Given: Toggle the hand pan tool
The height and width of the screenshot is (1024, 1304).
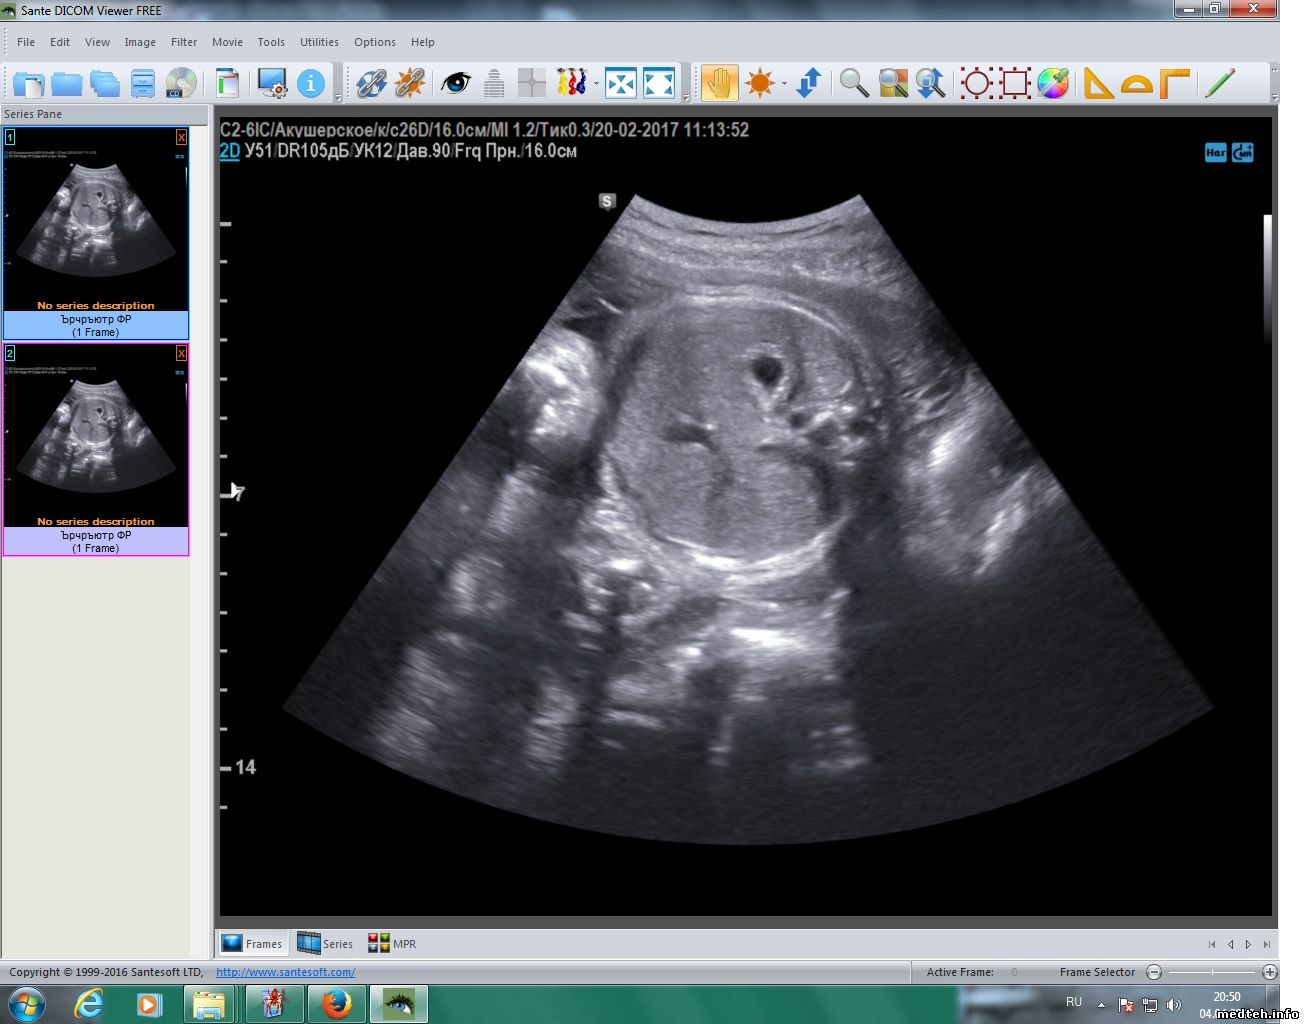Looking at the screenshot, I should (719, 83).
